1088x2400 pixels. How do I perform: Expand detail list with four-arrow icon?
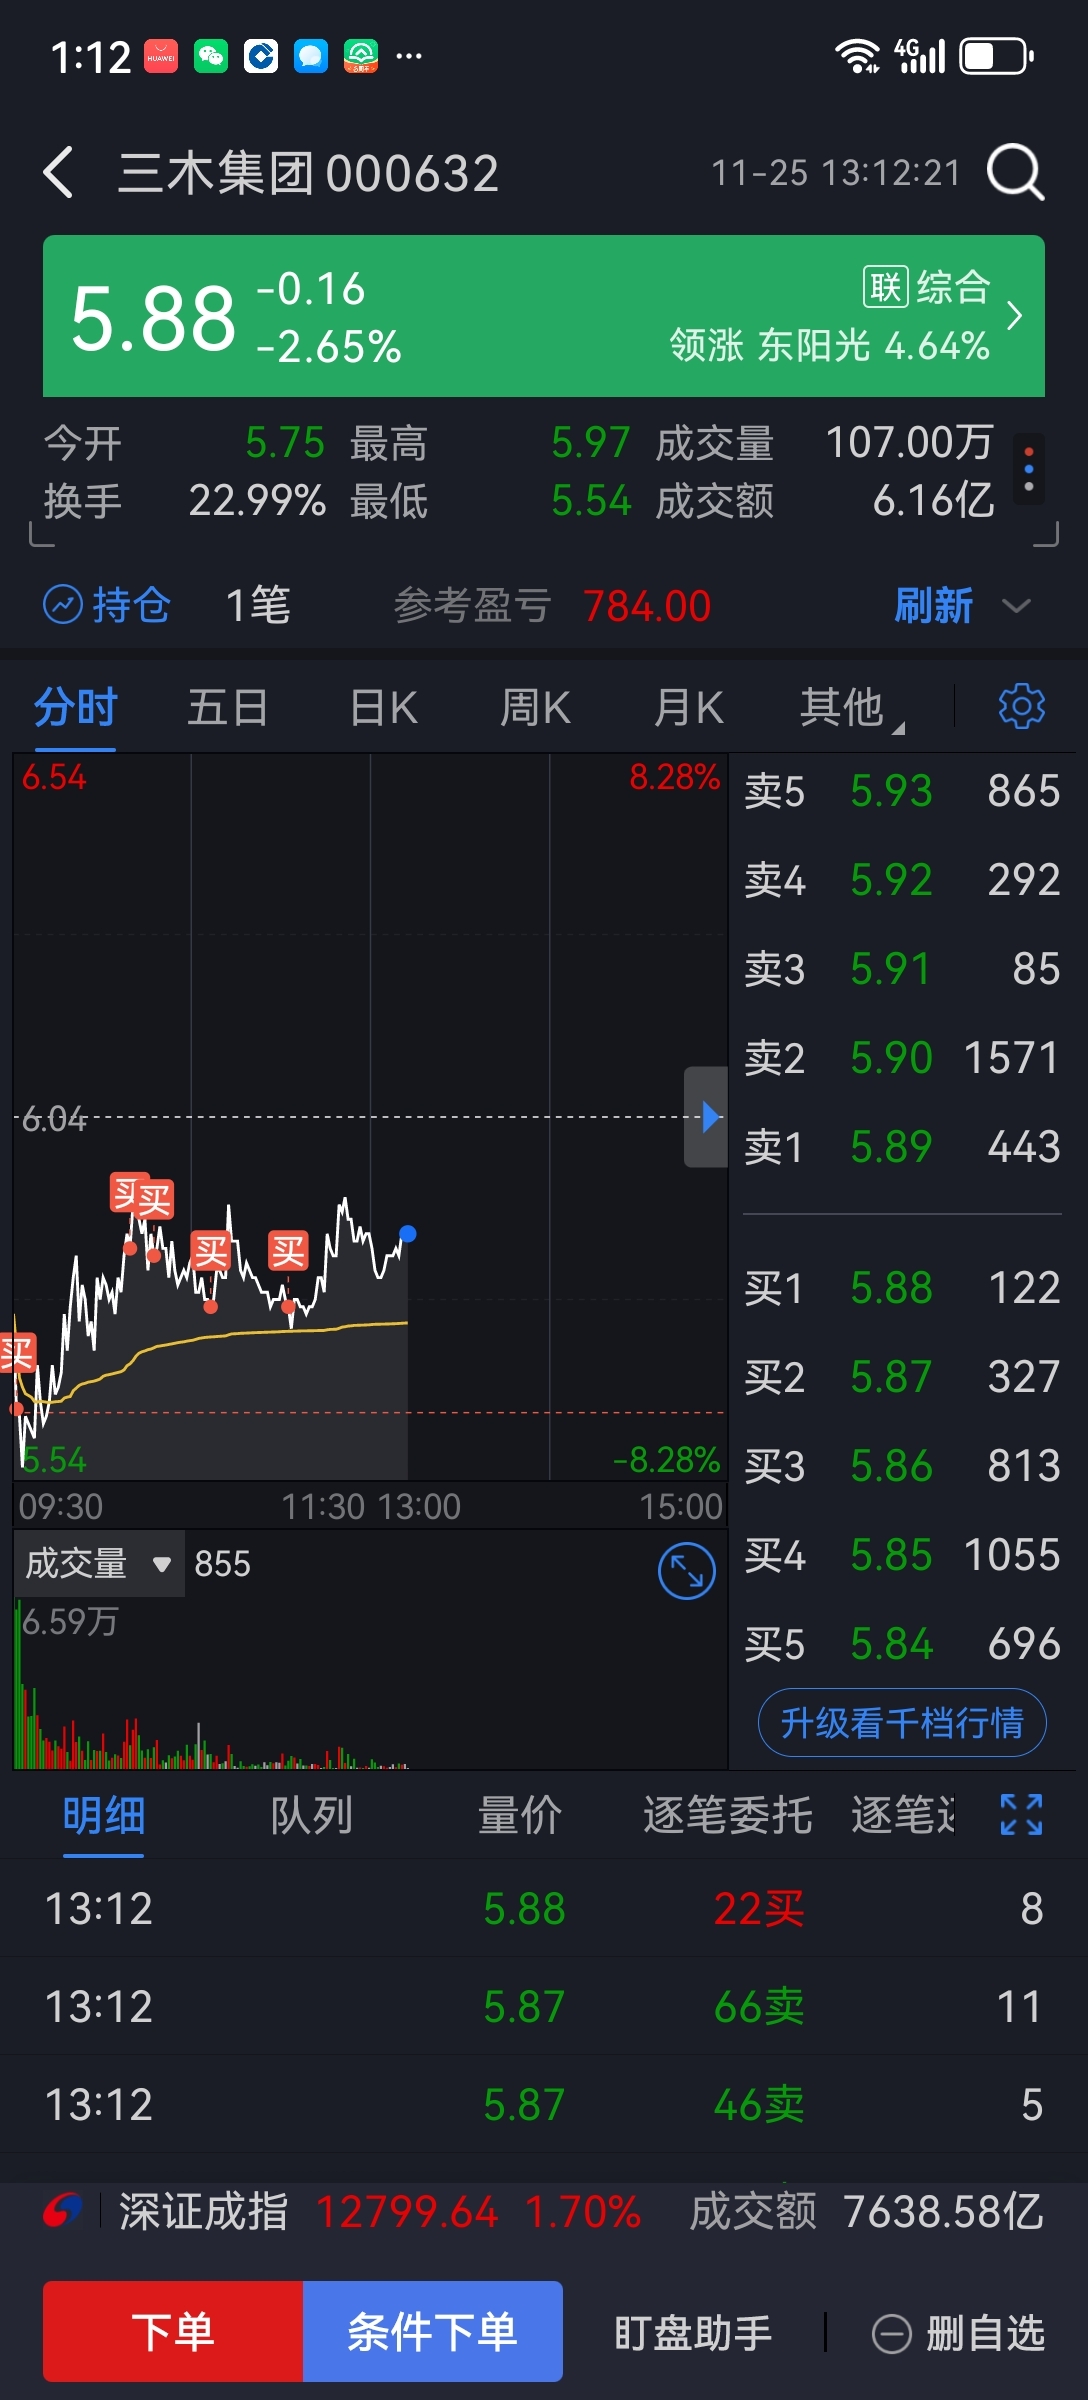point(1021,1815)
